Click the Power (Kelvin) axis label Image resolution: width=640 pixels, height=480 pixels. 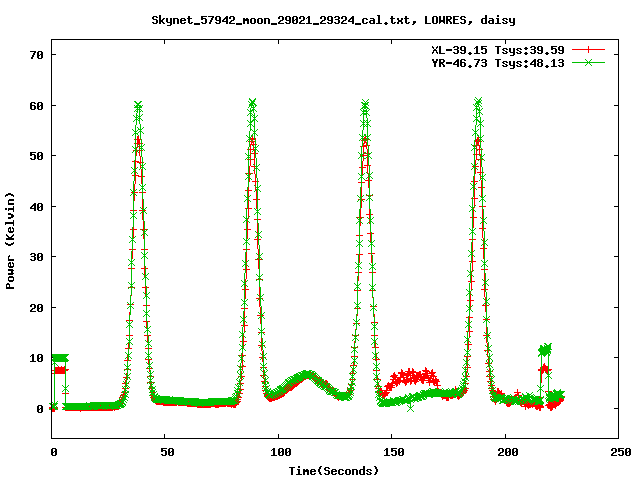tap(10, 241)
